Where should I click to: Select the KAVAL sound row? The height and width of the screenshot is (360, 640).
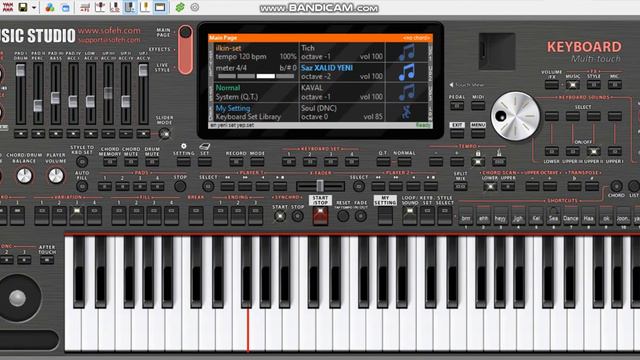tap(342, 92)
